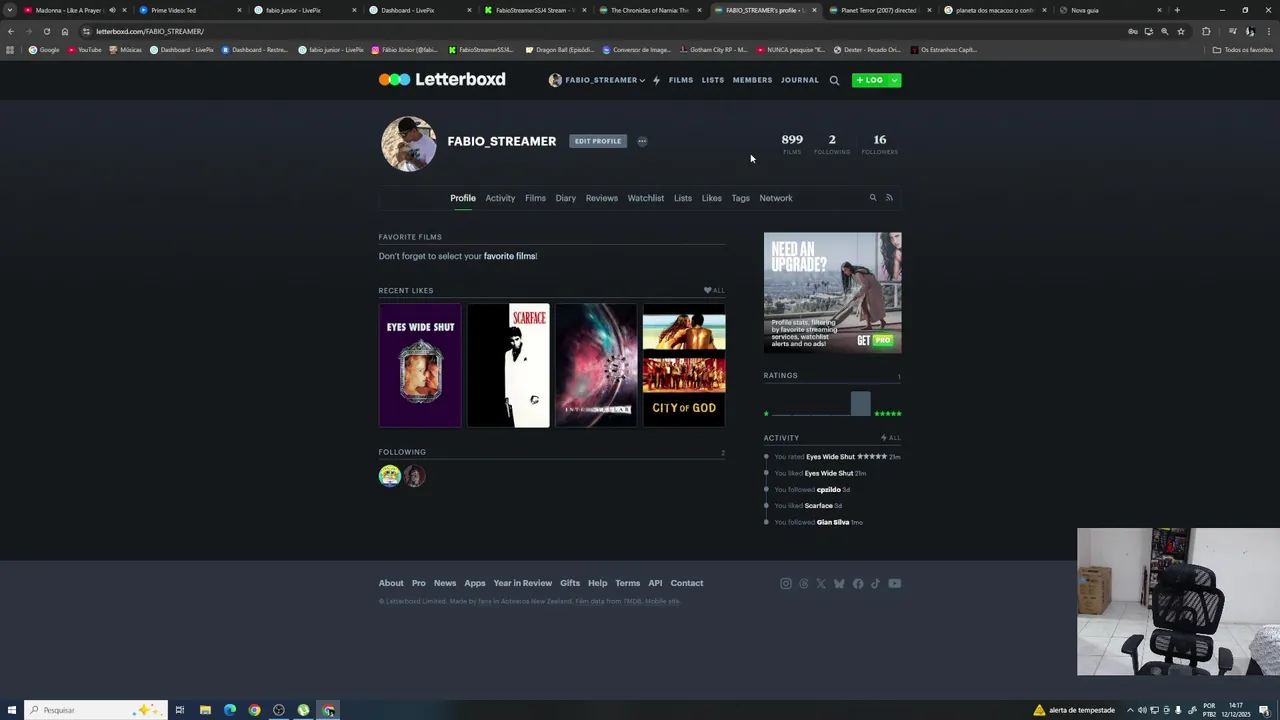Image resolution: width=1280 pixels, height=720 pixels.
Task: Switch to the Reviews profile tab
Action: tap(602, 198)
